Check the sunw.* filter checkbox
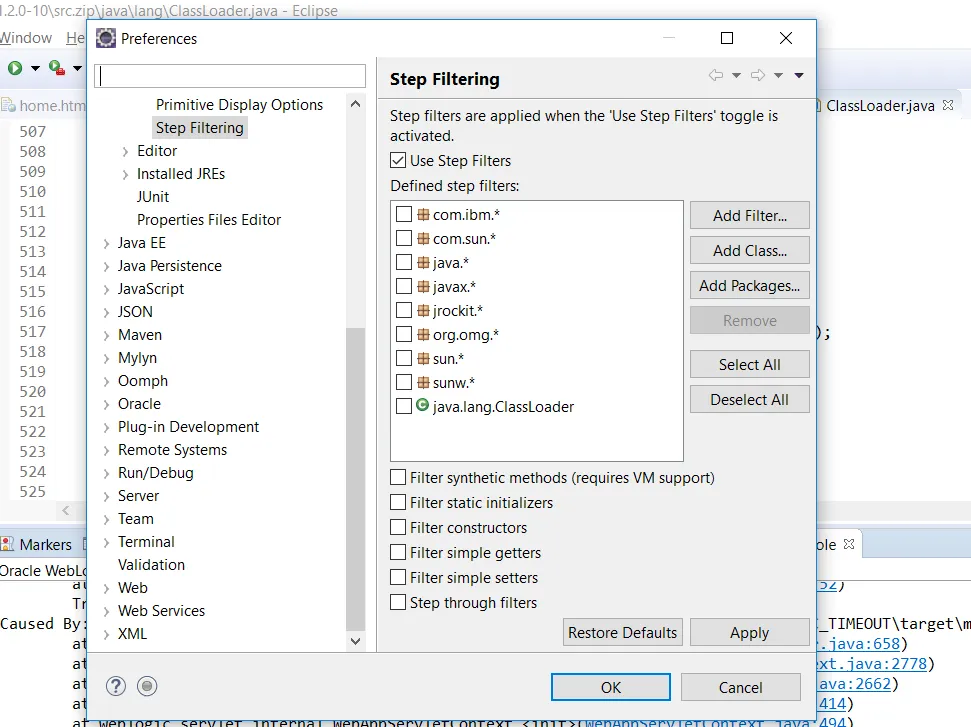 [404, 382]
